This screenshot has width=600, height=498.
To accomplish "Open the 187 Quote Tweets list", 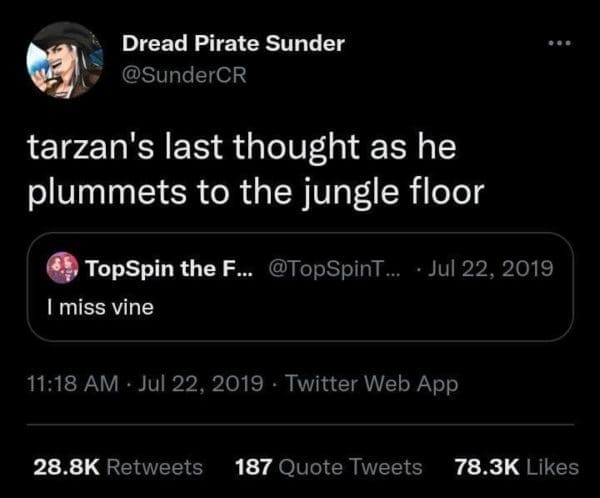I will (x=328, y=466).
